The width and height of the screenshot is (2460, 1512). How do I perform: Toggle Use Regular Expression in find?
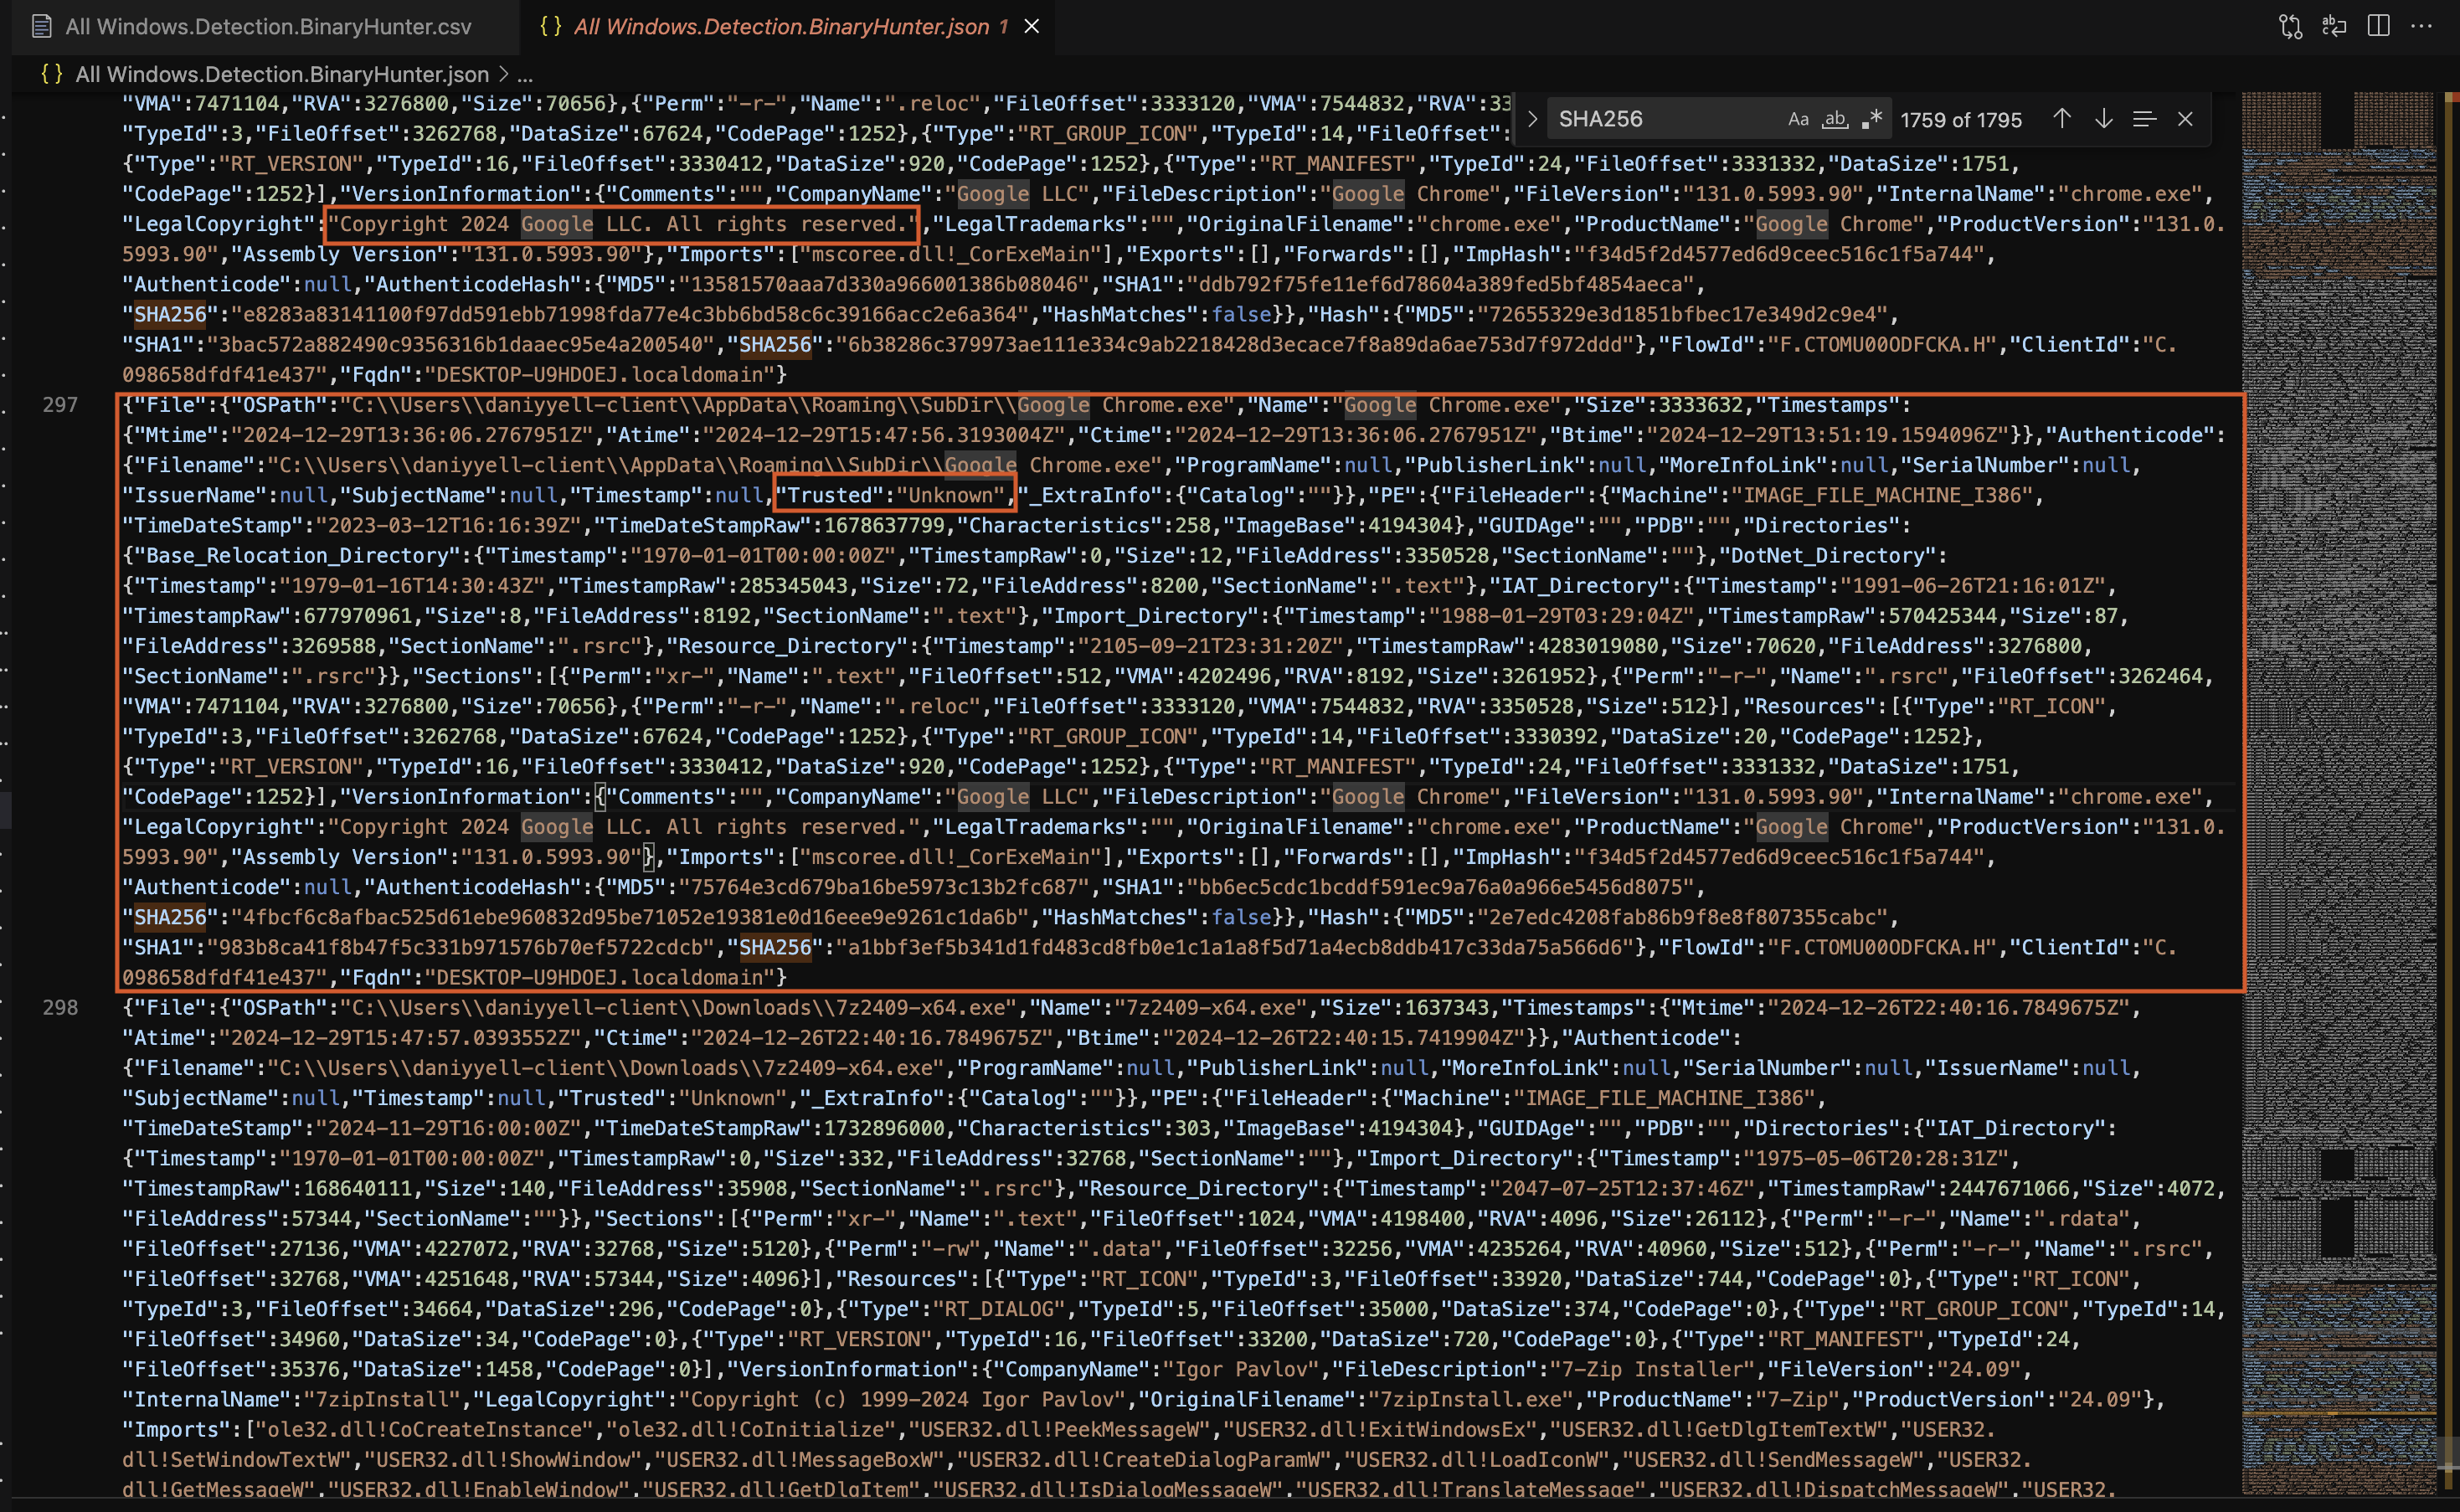(1872, 119)
